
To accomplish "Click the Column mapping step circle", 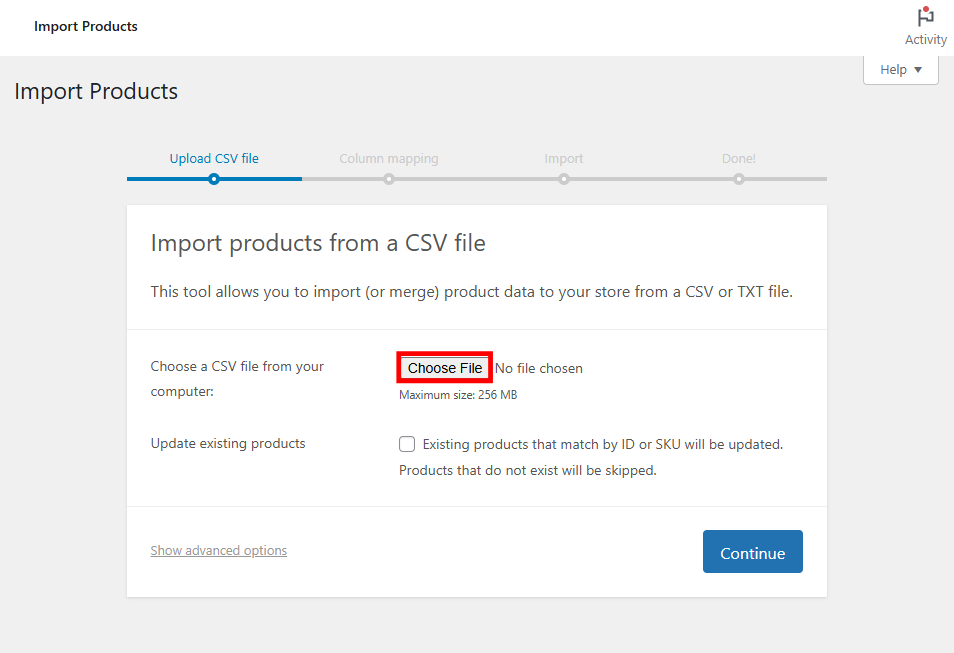I will [389, 179].
